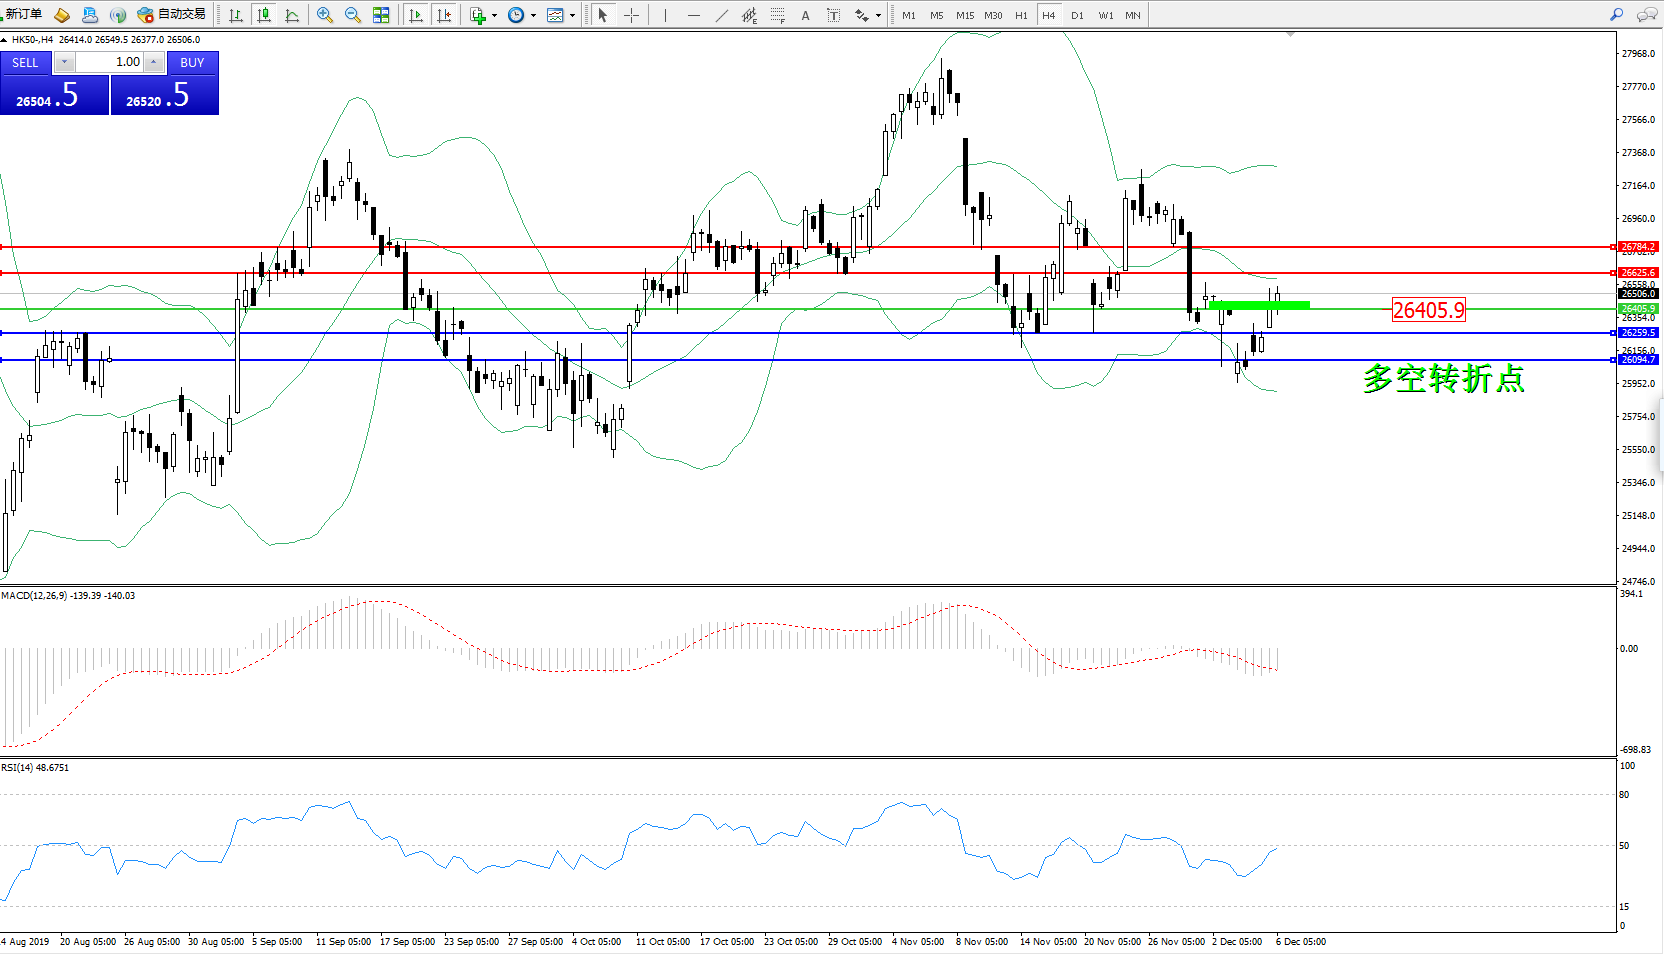Select the Crosshair tool
The height and width of the screenshot is (954, 1664).
tap(631, 15)
